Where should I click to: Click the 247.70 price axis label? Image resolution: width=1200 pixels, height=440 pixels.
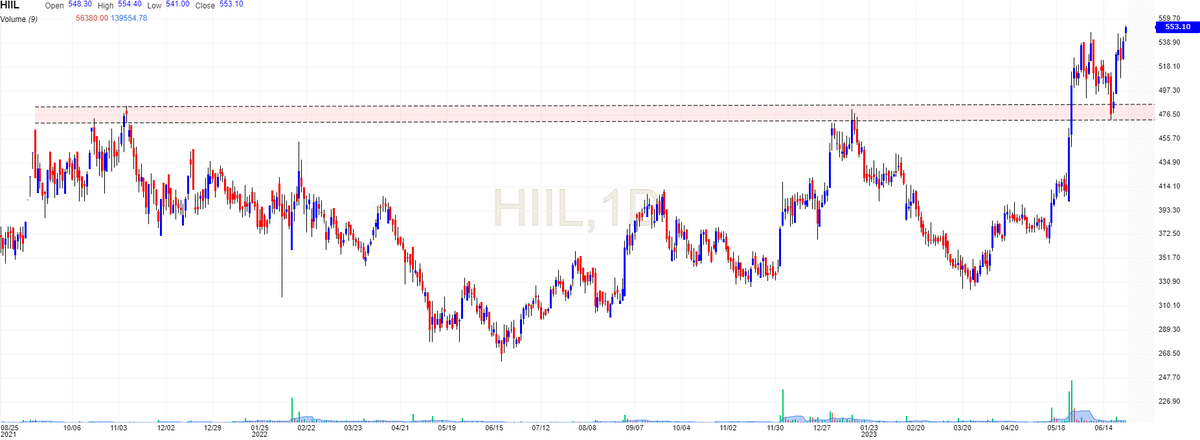(1170, 377)
